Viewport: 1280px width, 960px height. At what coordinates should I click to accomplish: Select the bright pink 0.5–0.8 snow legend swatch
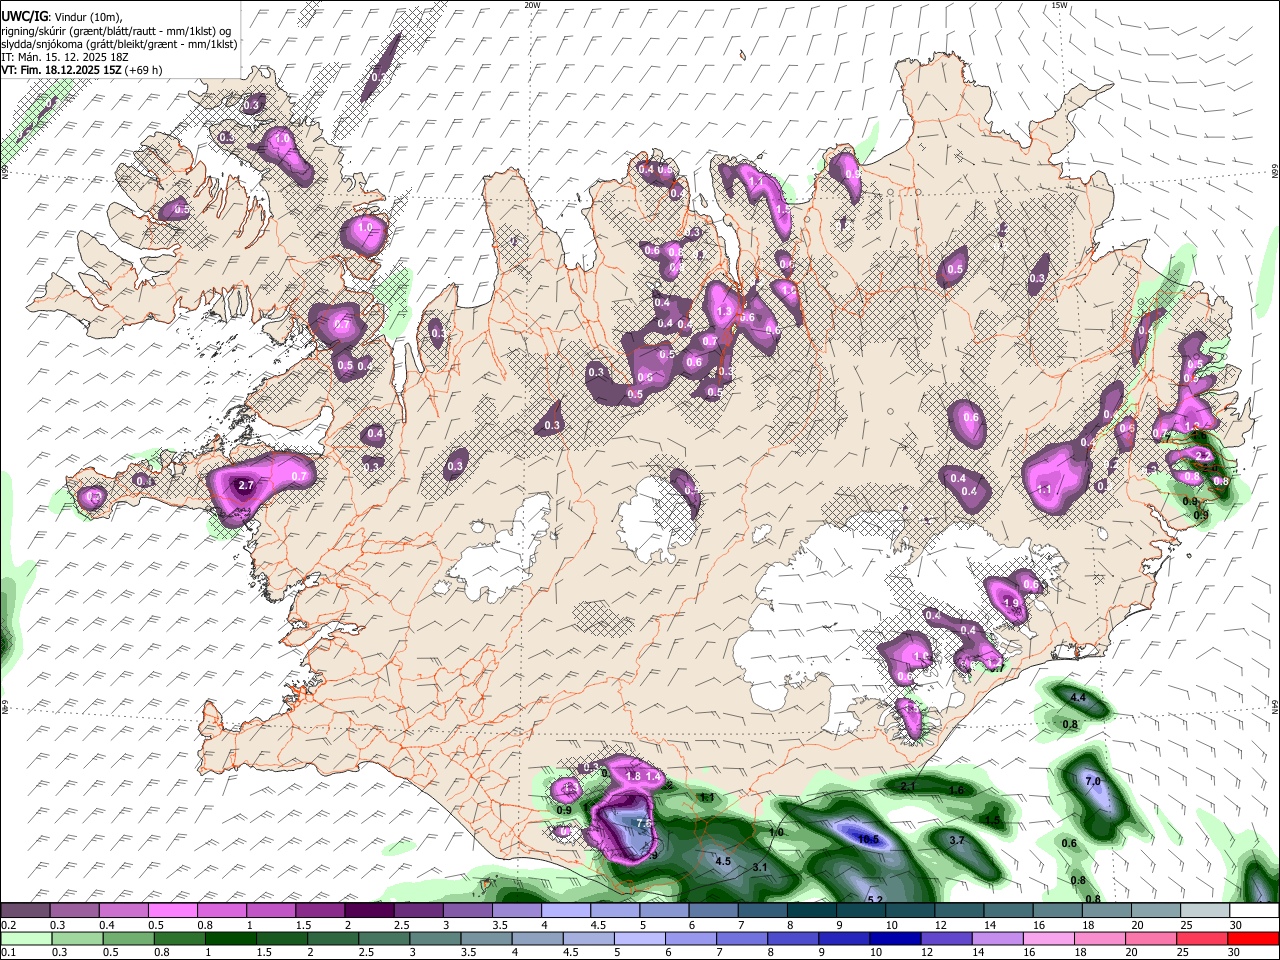(172, 911)
